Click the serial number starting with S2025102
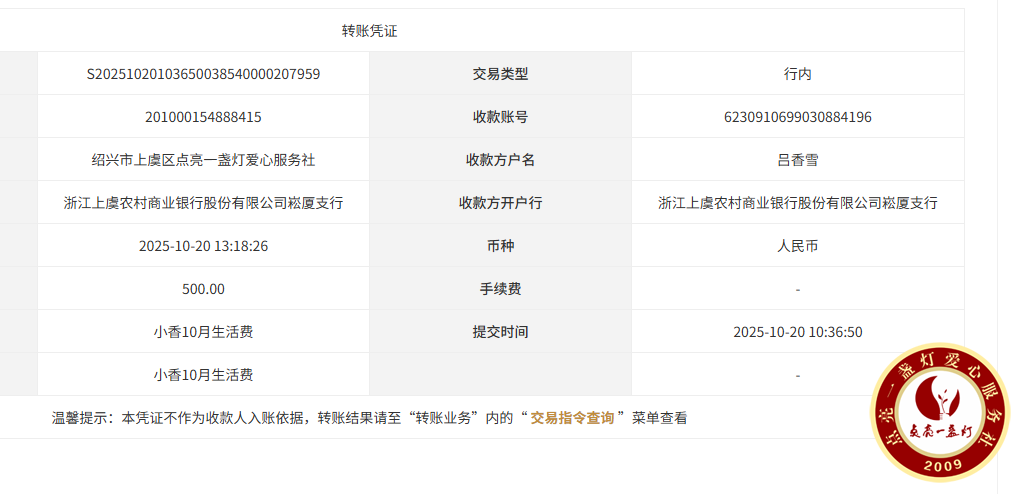 (204, 74)
